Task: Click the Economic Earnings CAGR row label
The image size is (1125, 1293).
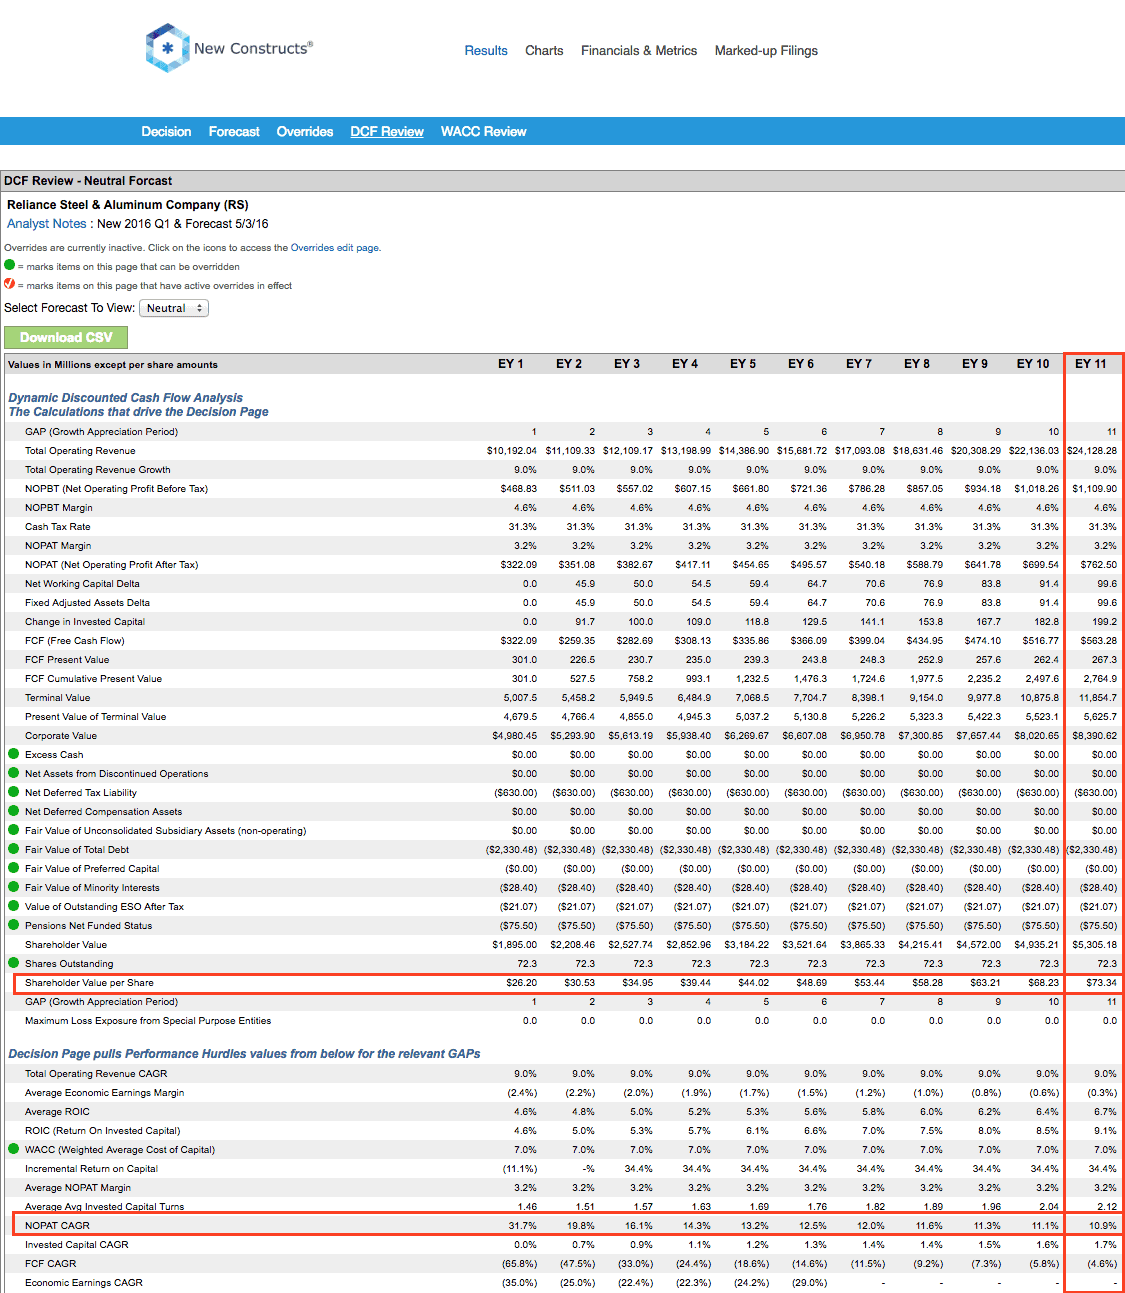Action: [x=84, y=1282]
